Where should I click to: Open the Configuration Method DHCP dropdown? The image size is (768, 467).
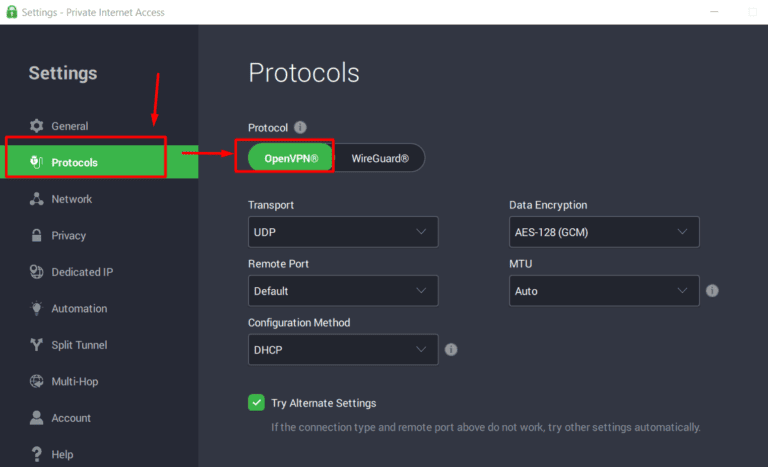coord(342,350)
